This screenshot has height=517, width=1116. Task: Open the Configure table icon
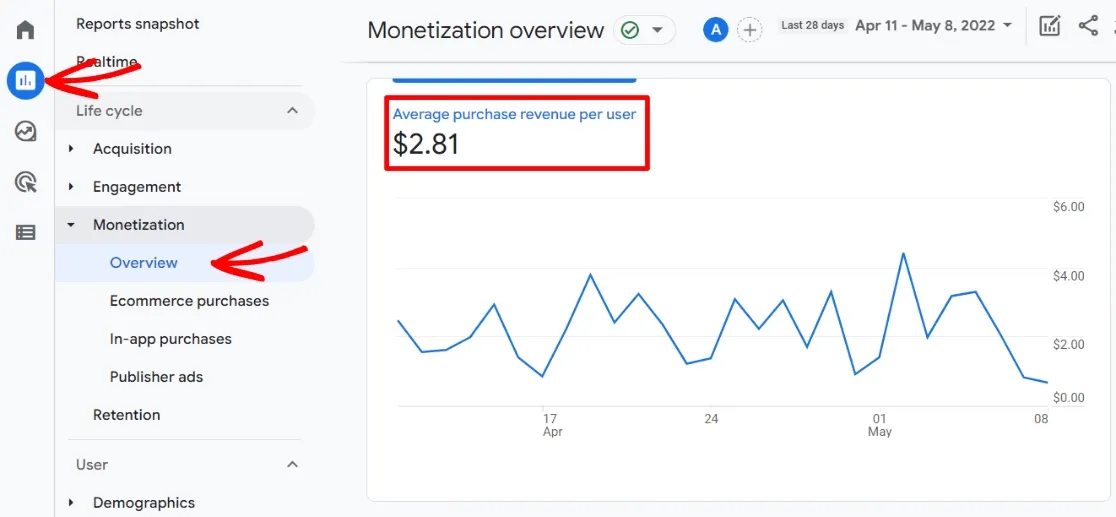26,232
